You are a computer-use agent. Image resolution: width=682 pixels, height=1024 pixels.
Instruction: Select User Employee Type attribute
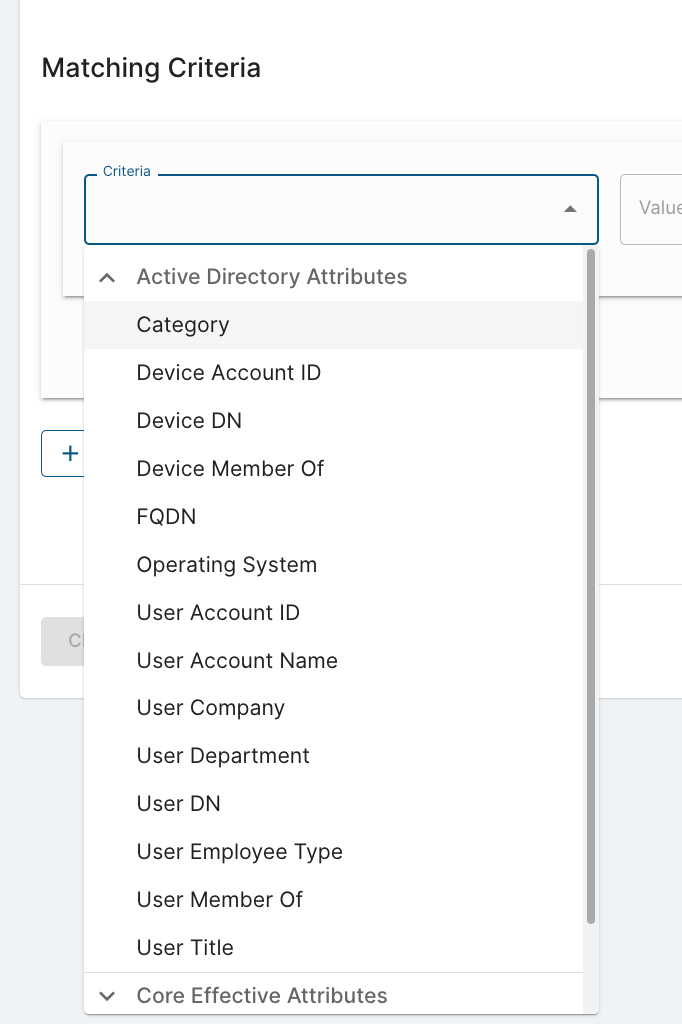(x=240, y=852)
